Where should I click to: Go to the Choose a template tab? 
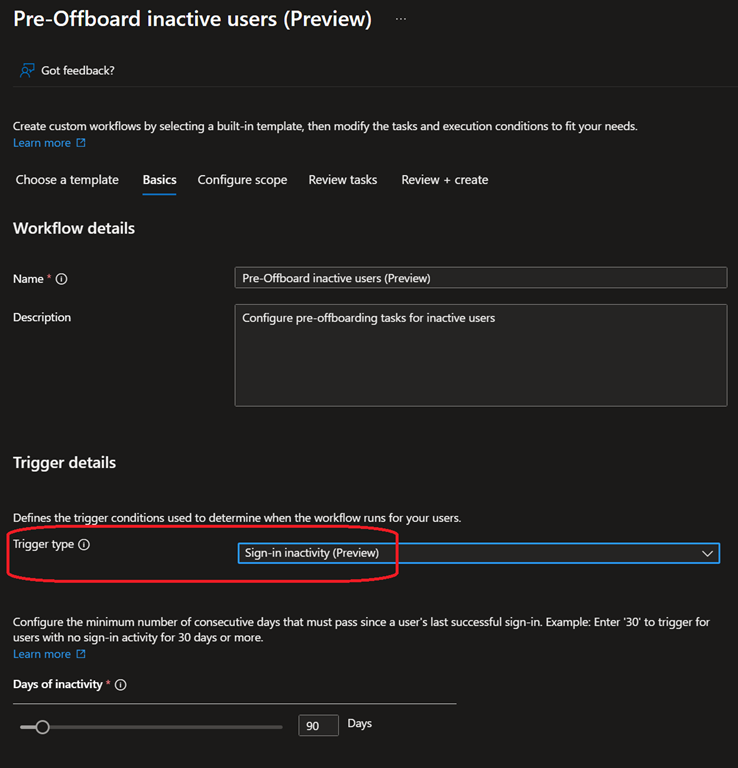click(x=67, y=180)
